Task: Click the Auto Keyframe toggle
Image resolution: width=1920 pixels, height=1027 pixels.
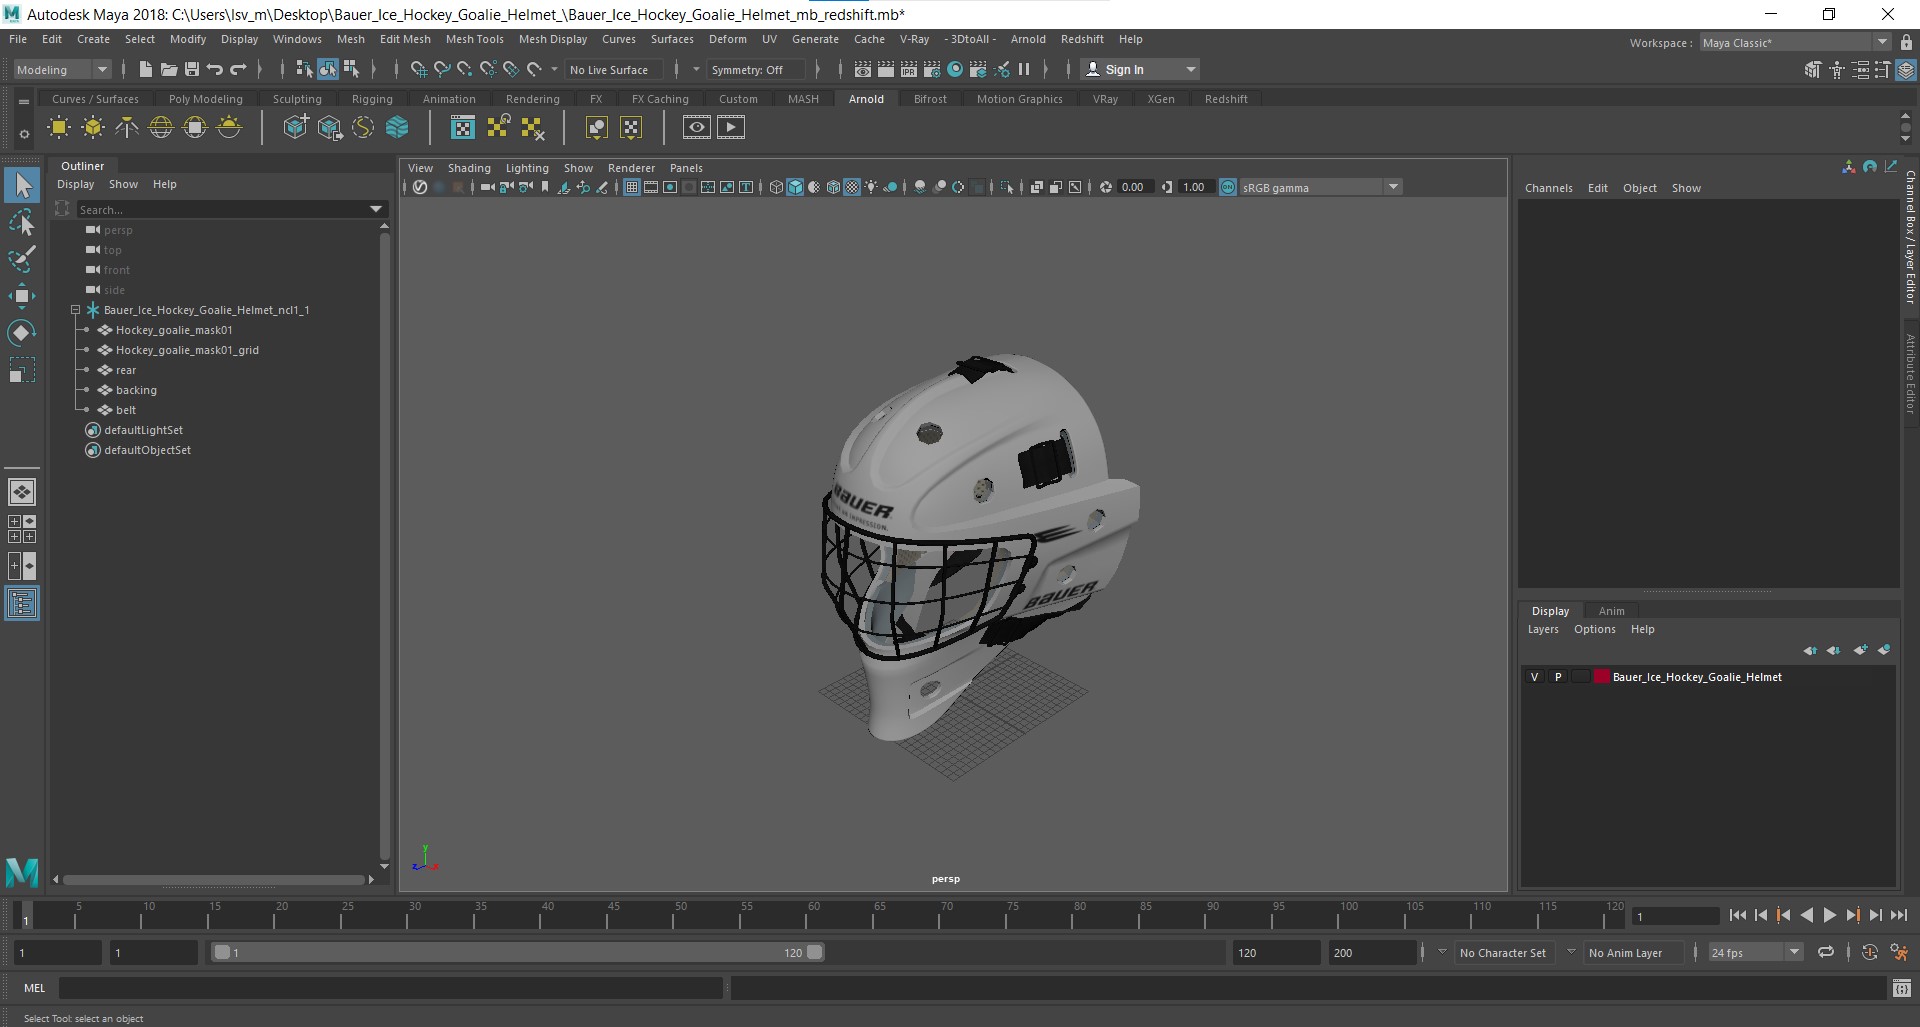Action: (1870, 952)
